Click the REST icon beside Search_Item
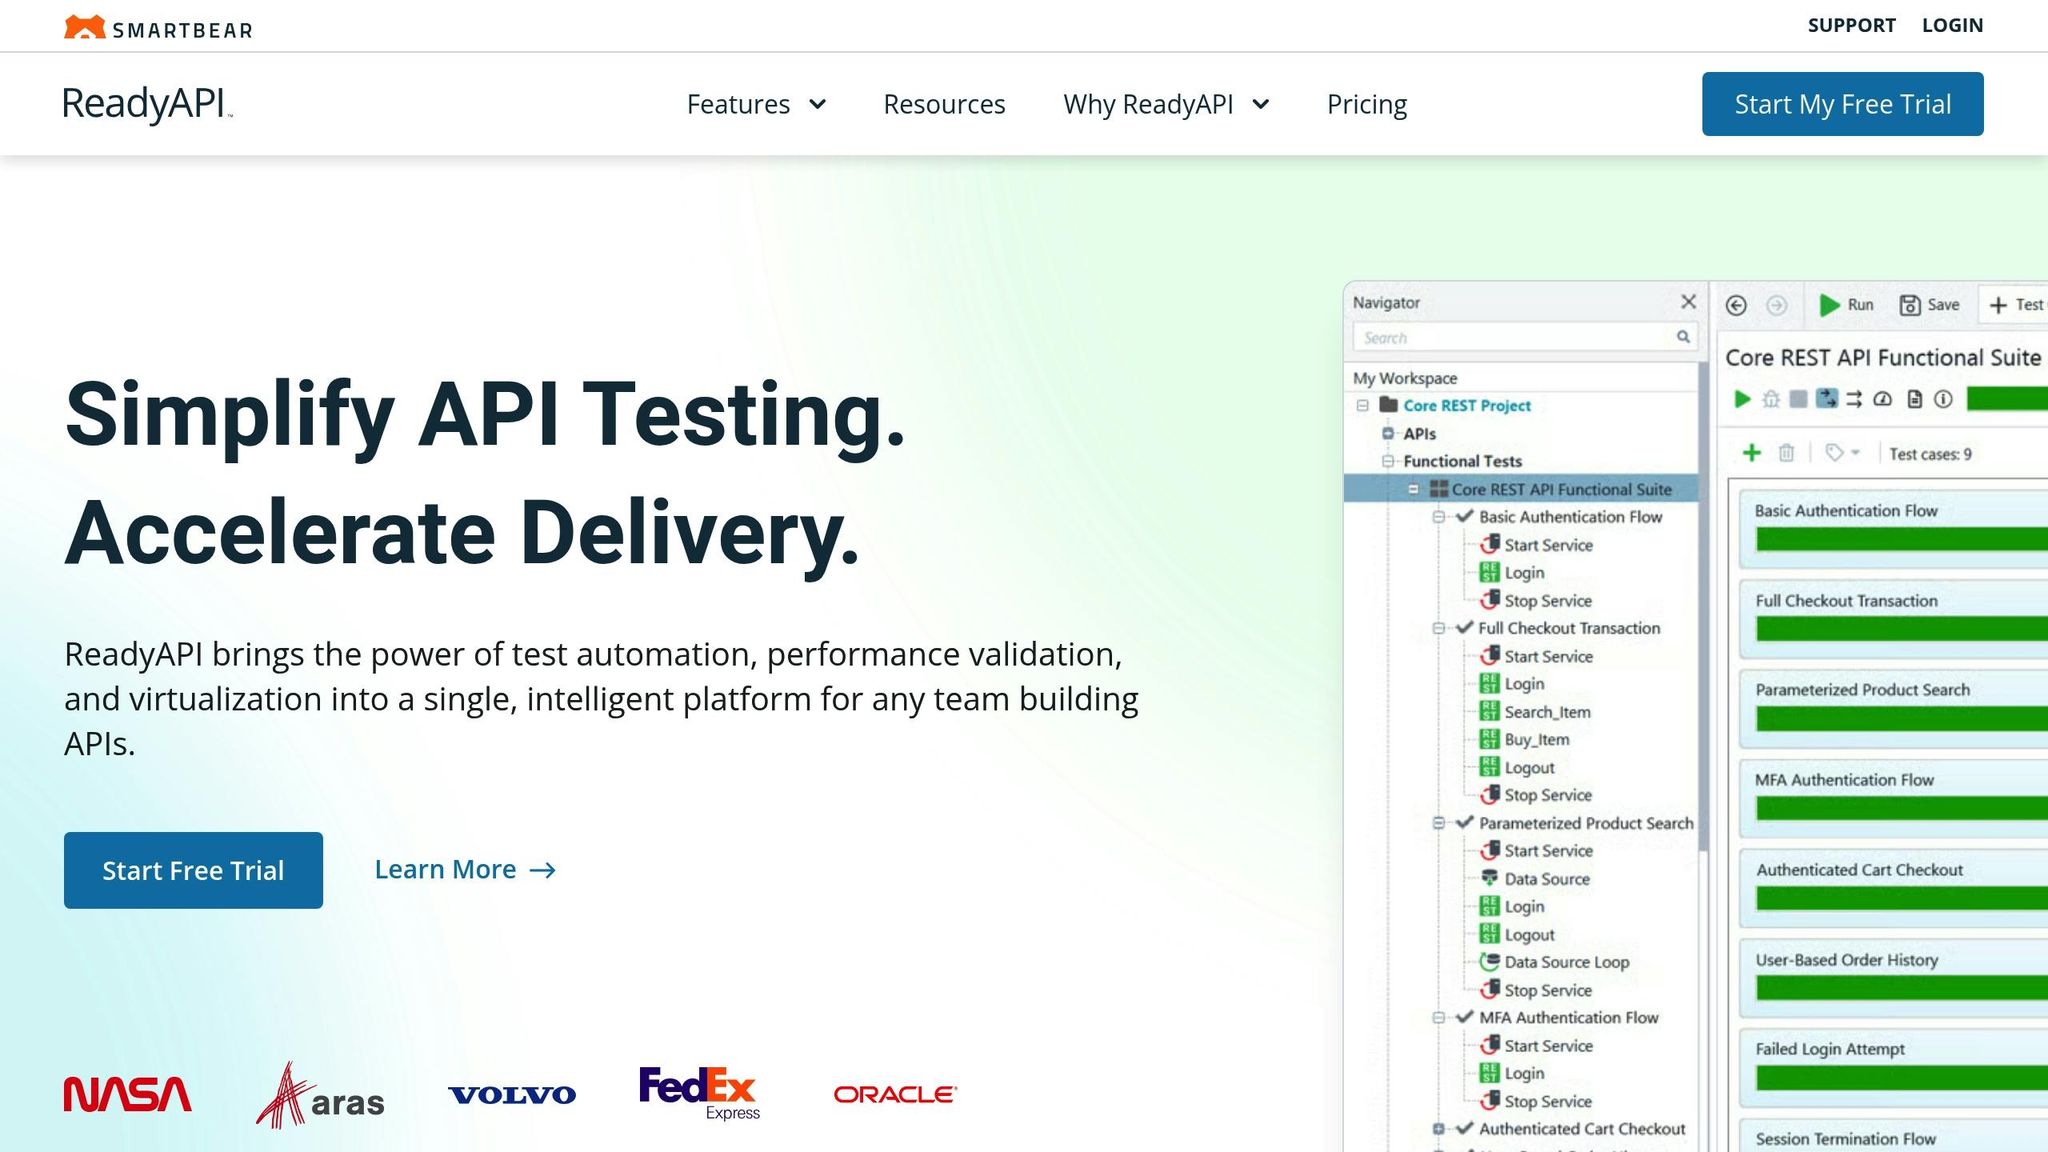Viewport: 2048px width, 1152px height. [x=1490, y=711]
